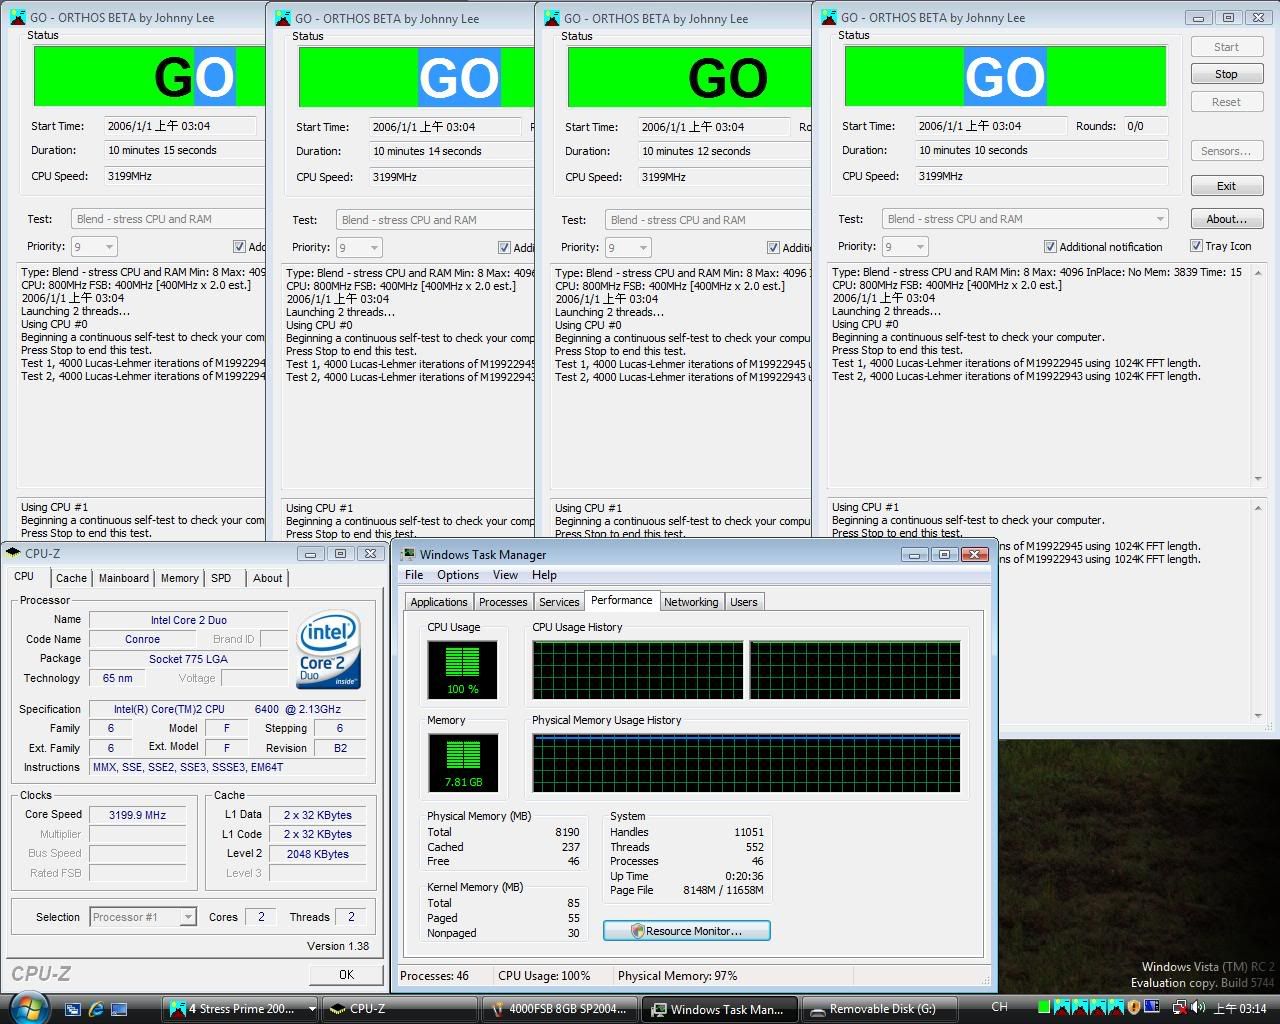1280x1024 pixels.
Task: Open Options menu in Task Manager
Action: point(458,575)
